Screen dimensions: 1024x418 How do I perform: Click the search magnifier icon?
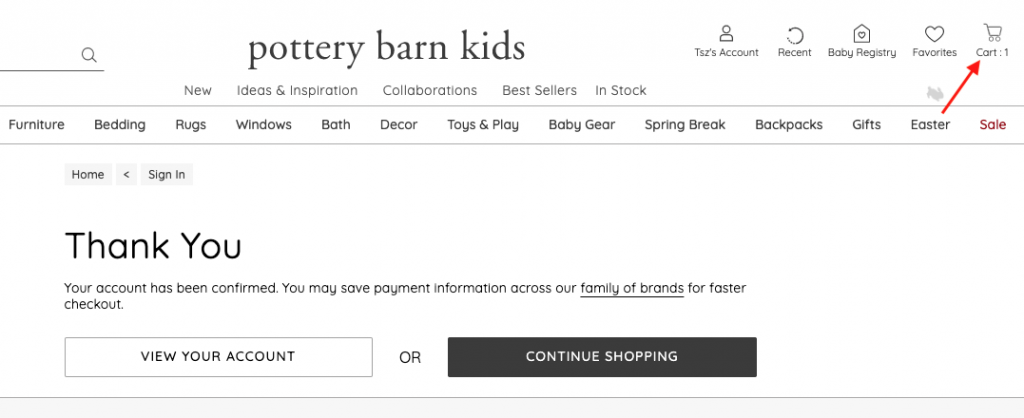pyautogui.click(x=89, y=55)
